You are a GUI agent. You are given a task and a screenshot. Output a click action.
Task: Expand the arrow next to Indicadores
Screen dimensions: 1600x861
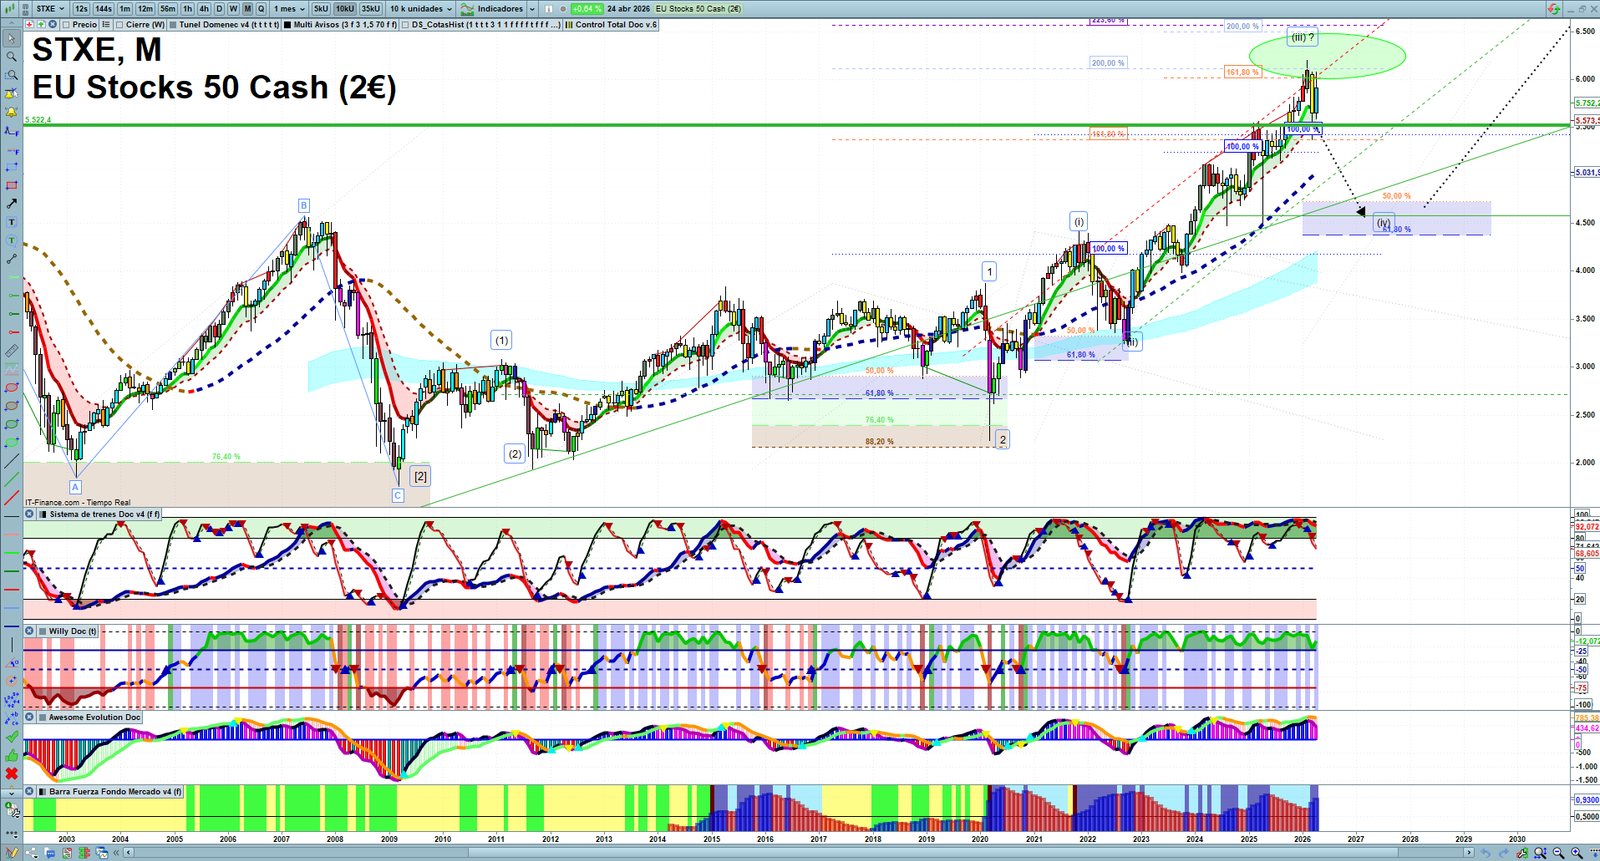click(x=532, y=9)
